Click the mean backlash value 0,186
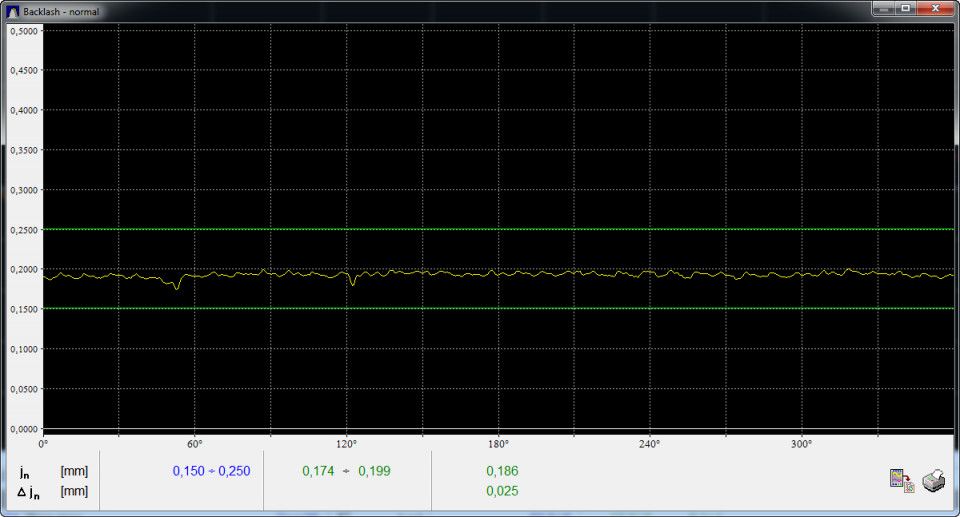The width and height of the screenshot is (960, 517). tap(502, 470)
